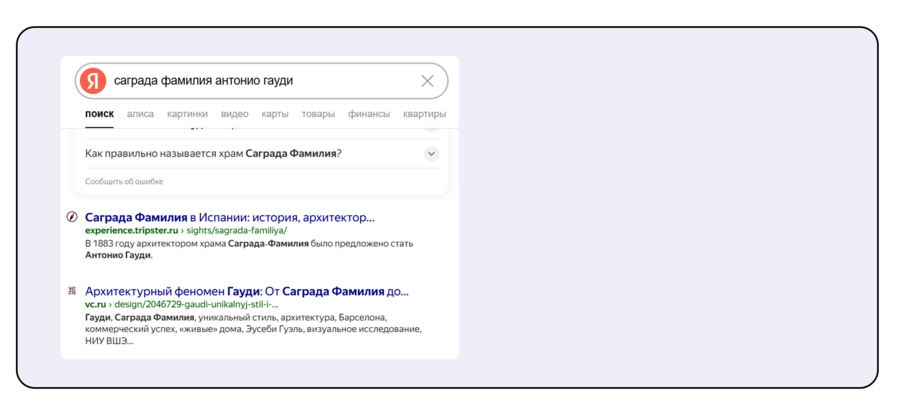
Task: Focus the search field with саграда фамилия
Action: 261,81
